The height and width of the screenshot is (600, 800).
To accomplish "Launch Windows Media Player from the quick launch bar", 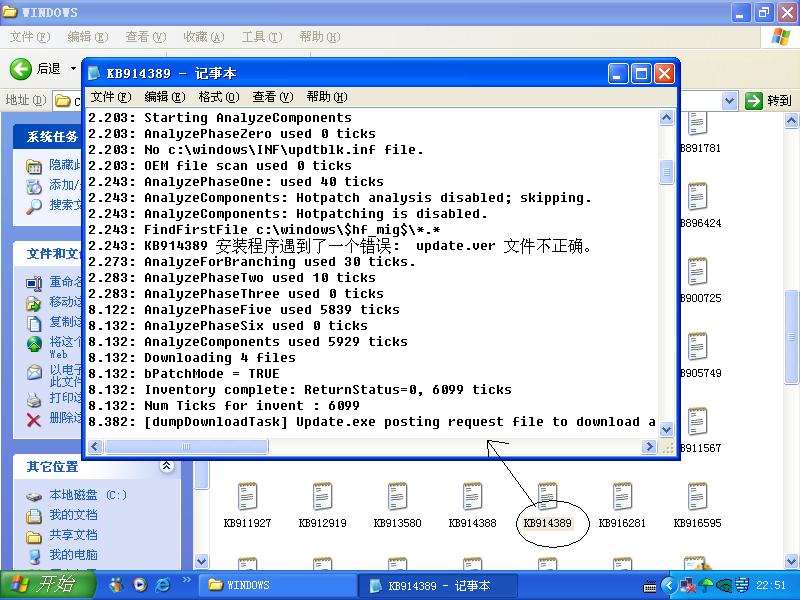I will pyautogui.click(x=140, y=585).
